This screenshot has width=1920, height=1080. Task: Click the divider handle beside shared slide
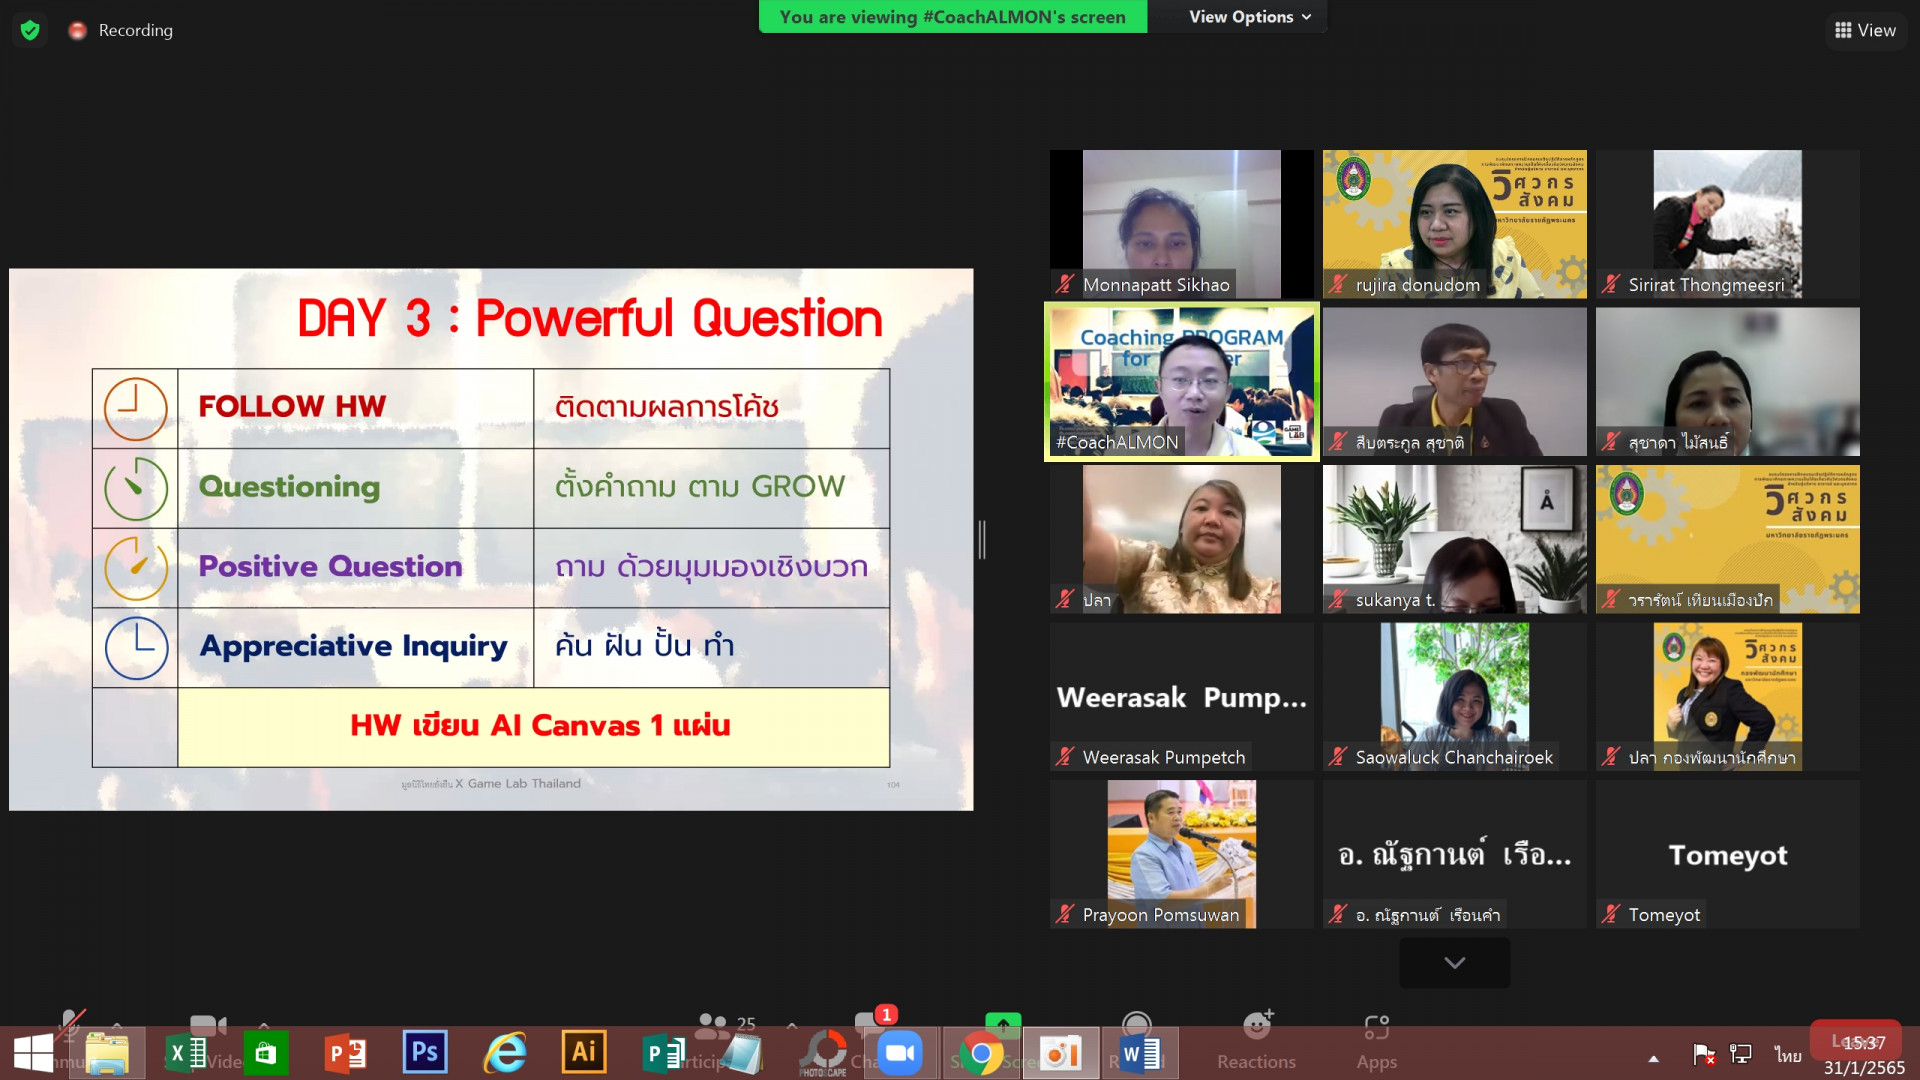tap(982, 539)
